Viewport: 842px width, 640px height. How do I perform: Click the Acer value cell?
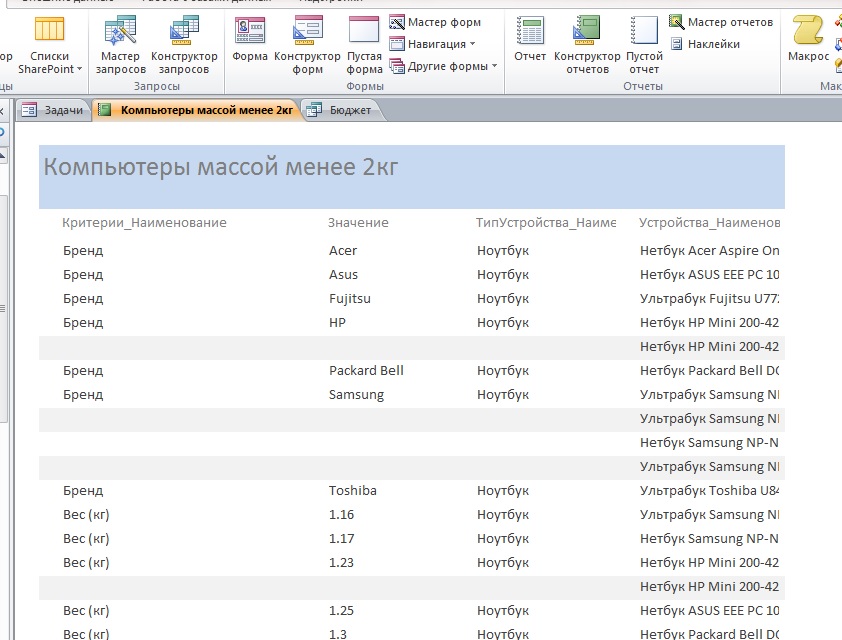click(343, 251)
